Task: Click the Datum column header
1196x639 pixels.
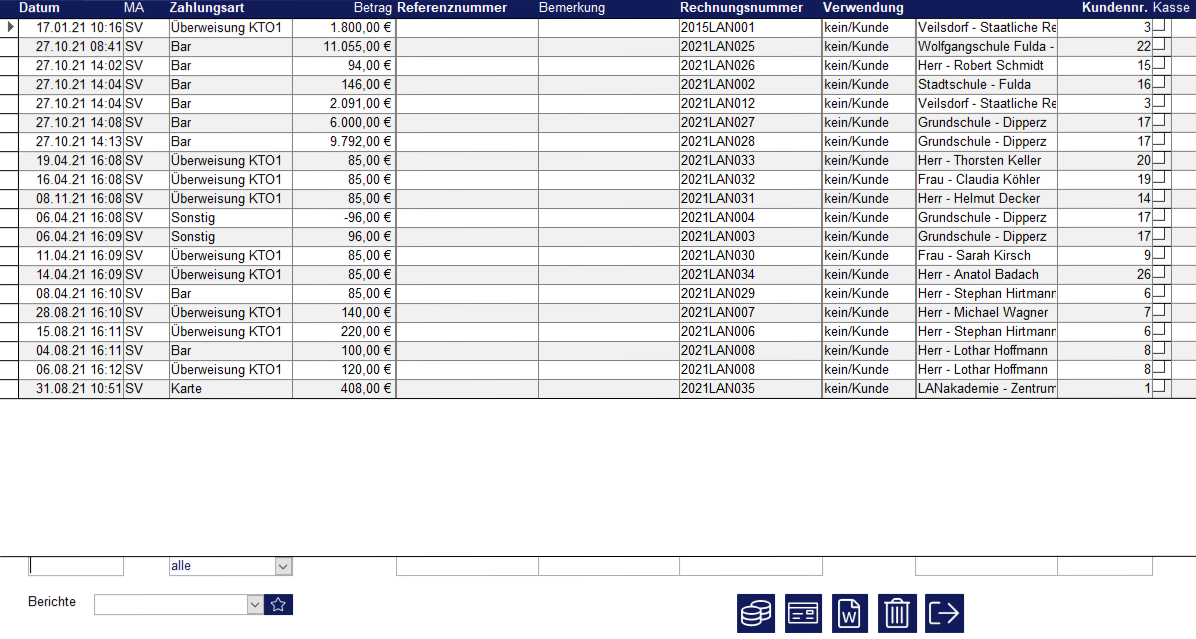Action: click(x=40, y=8)
